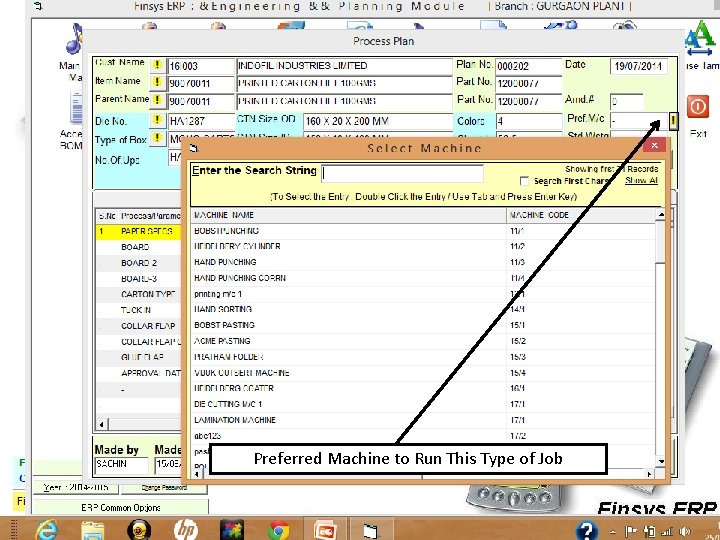The width and height of the screenshot is (720, 540).
Task: Select the LAMINATION MACHINE row
Action: tap(423, 420)
